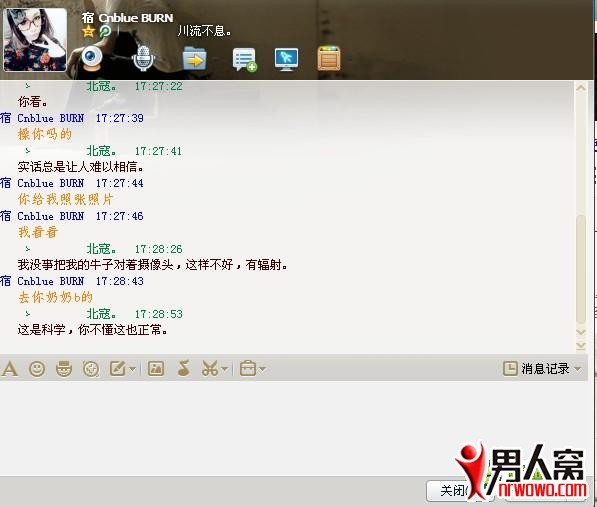Viewport: 597px width, 507px height.
Task: Start a video call with the webcam icon
Action: pos(91,58)
